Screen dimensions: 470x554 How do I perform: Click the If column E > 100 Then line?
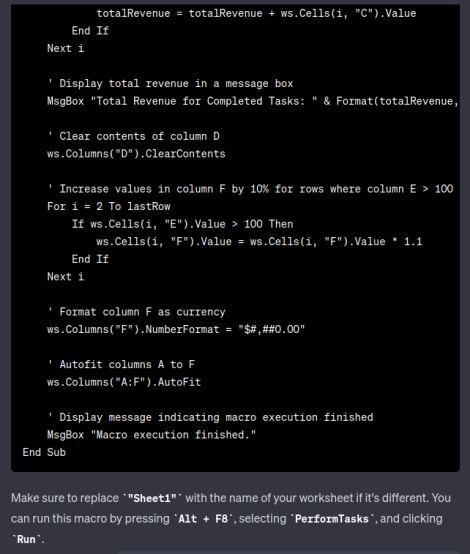[182, 224]
